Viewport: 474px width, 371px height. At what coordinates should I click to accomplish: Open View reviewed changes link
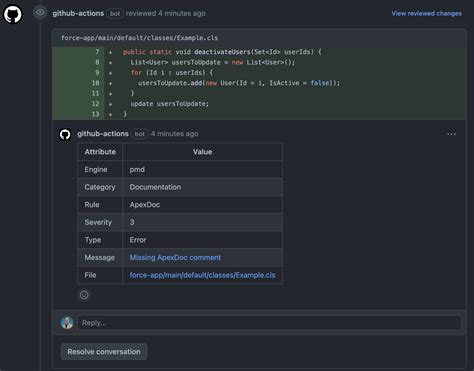point(426,13)
